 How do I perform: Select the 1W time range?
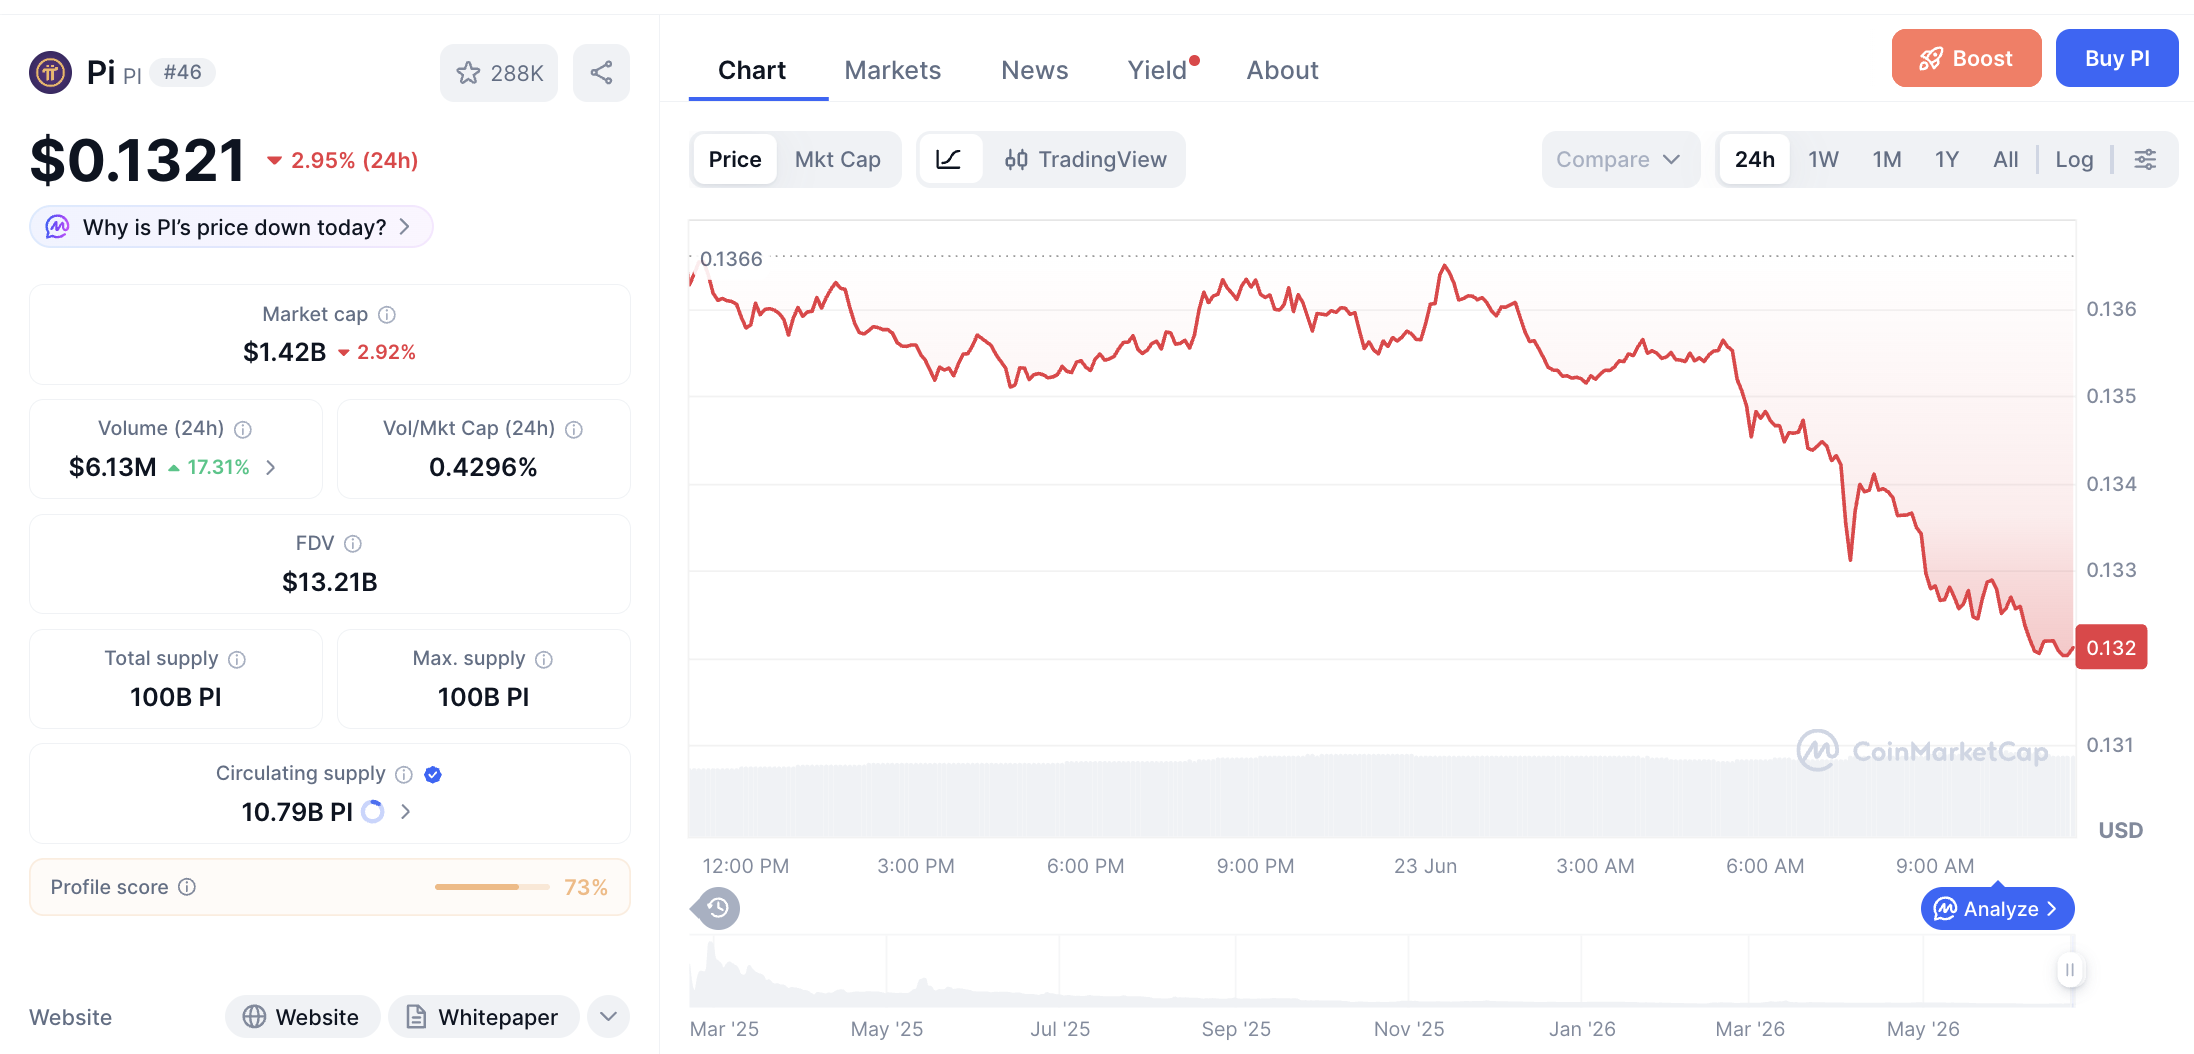click(1824, 159)
